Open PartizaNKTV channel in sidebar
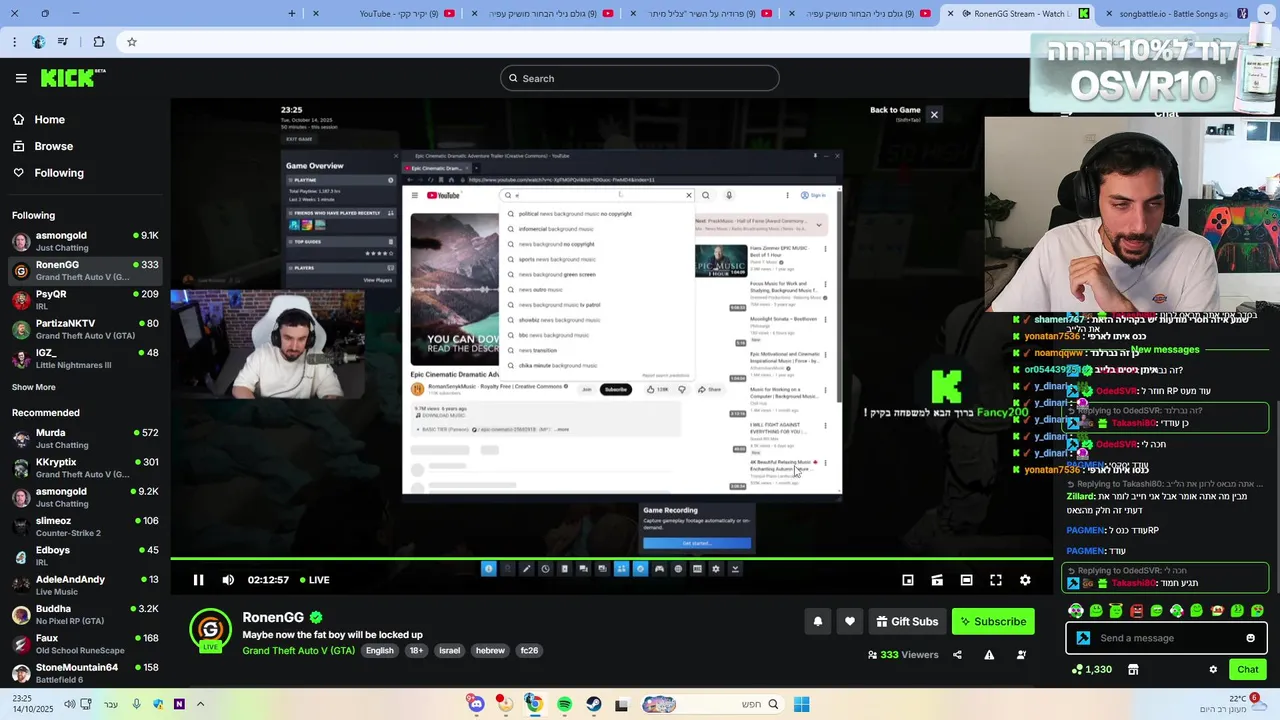The width and height of the screenshot is (1280, 720). (x=85, y=329)
